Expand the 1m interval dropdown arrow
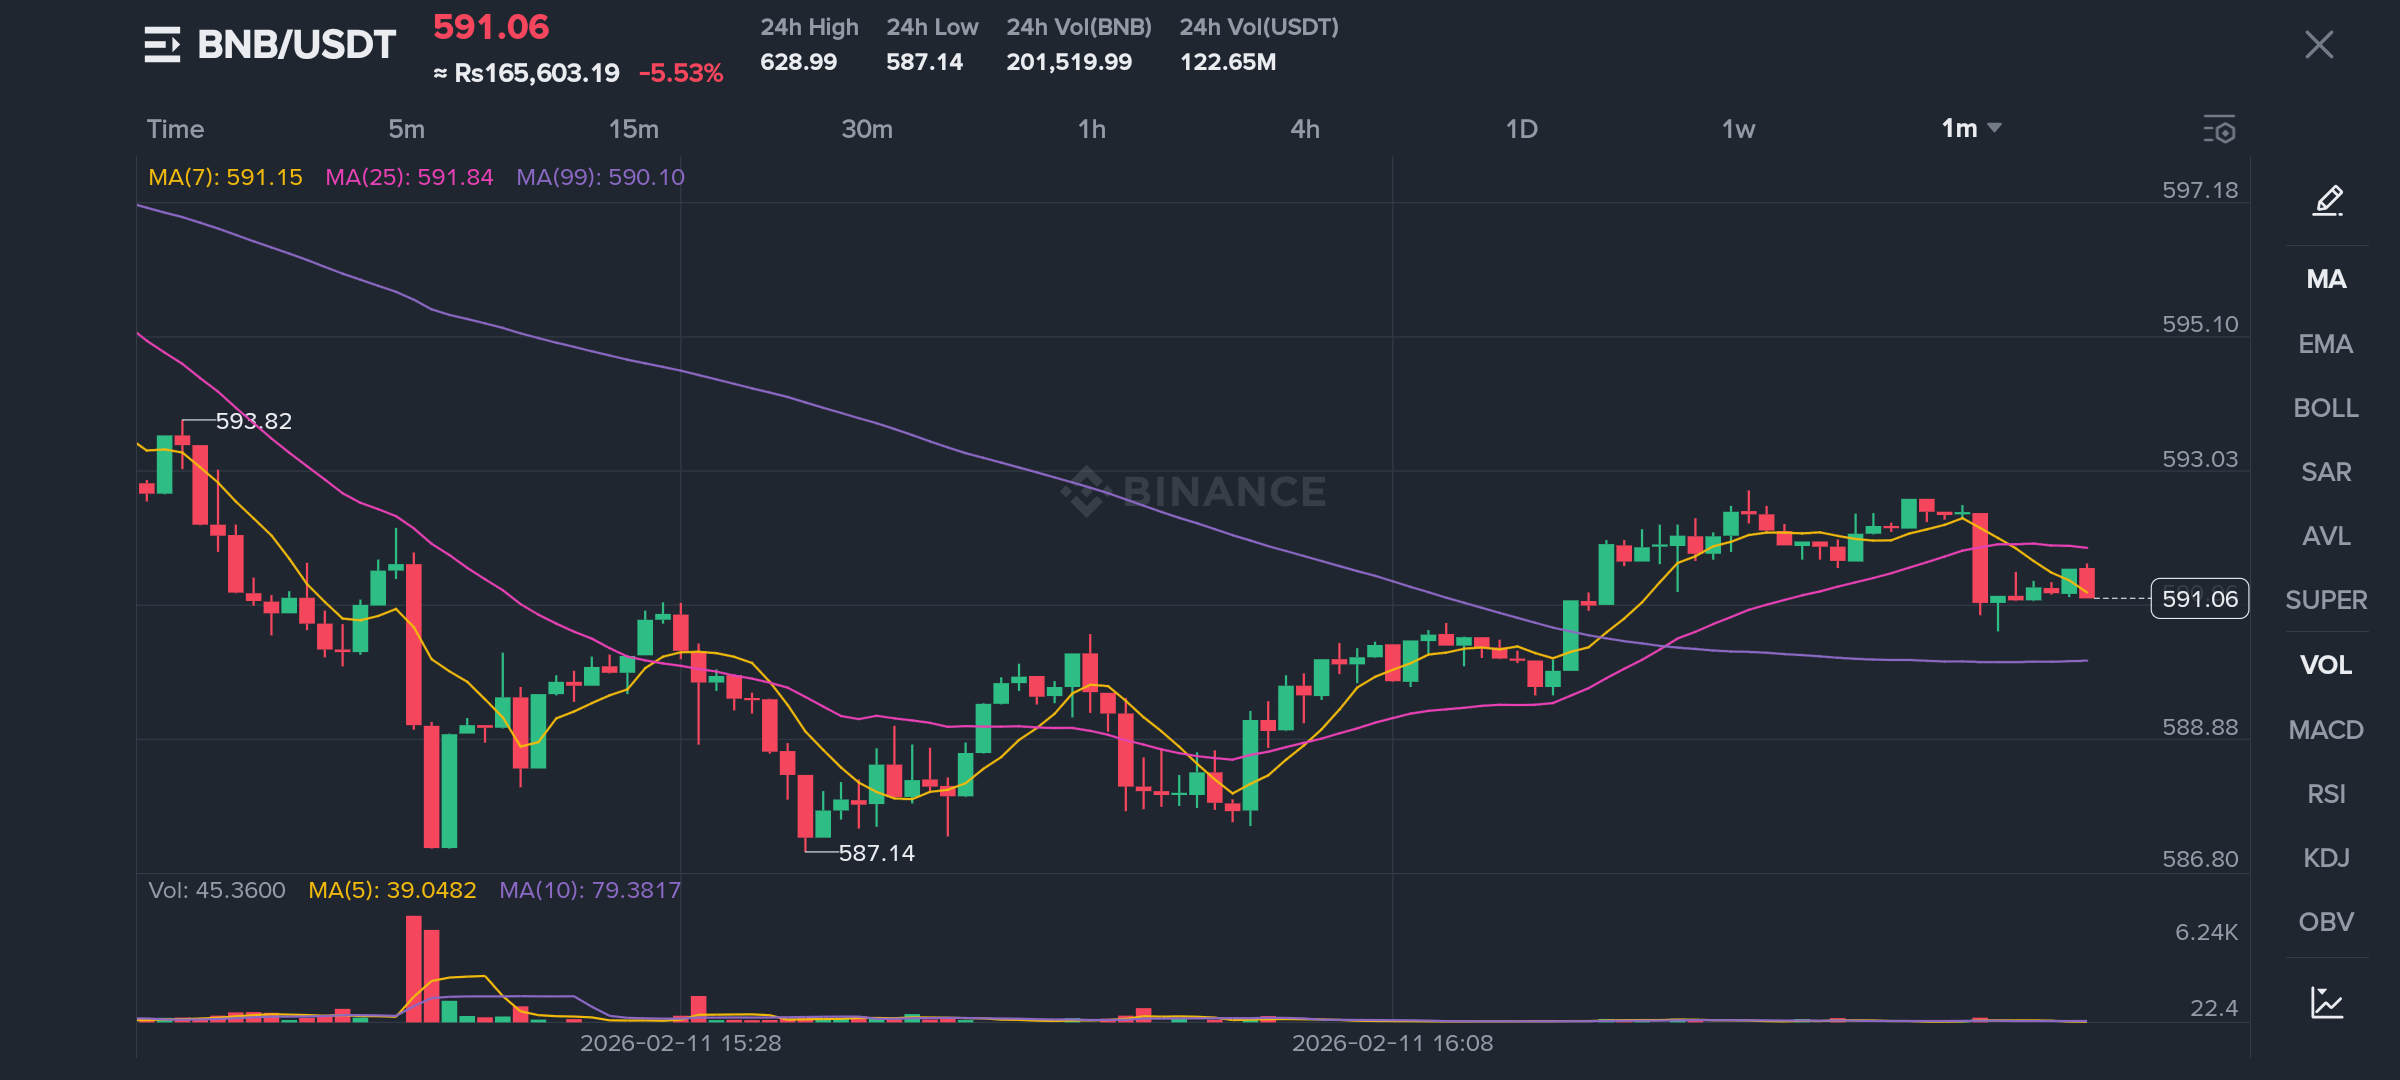 [x=1995, y=128]
